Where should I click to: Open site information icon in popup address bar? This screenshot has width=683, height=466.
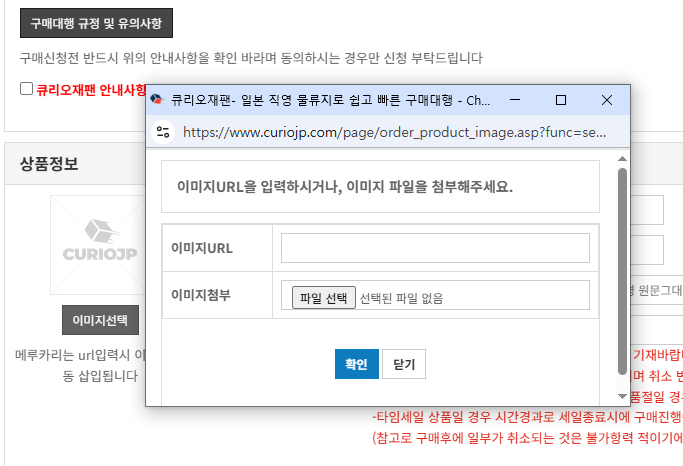pos(163,132)
